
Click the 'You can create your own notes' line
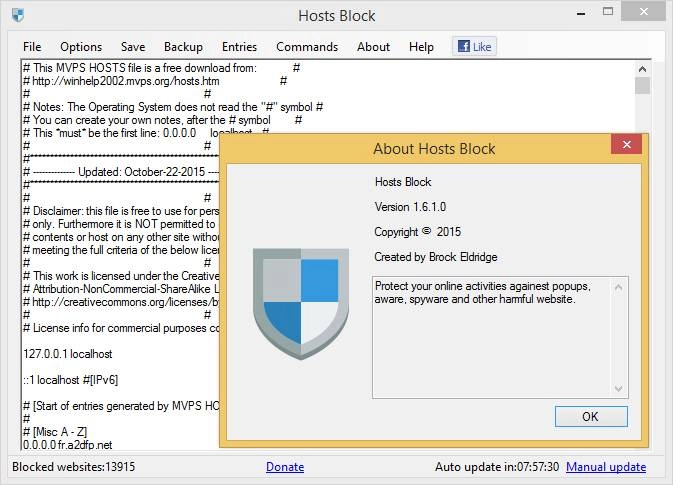147,120
